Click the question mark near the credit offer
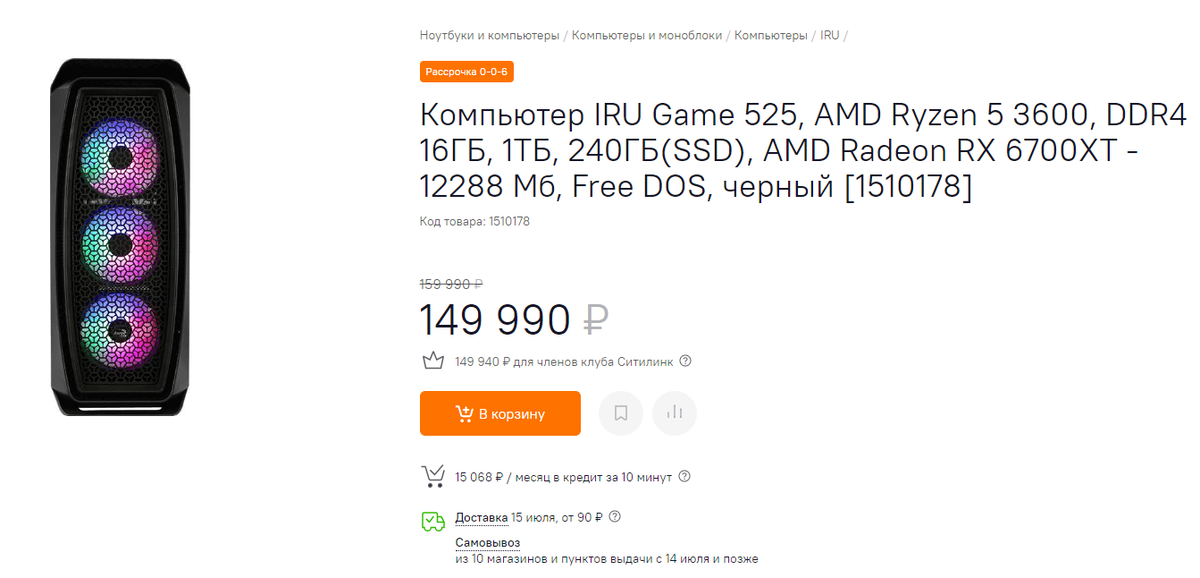The height and width of the screenshot is (578, 1200). (x=685, y=476)
